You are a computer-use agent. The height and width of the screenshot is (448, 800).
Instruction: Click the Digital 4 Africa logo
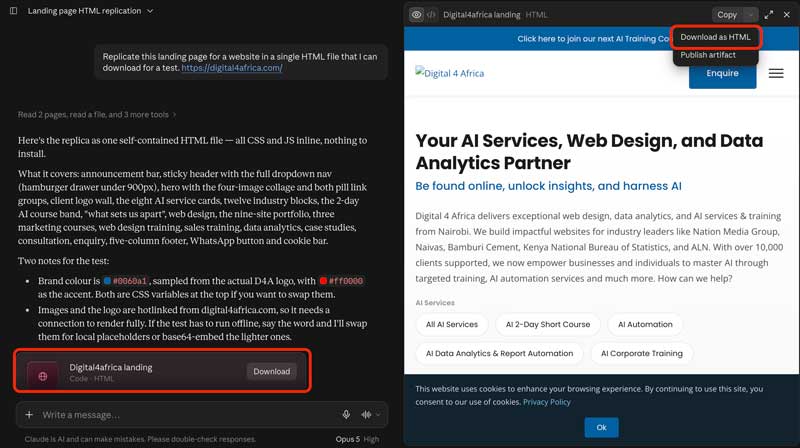pos(449,73)
